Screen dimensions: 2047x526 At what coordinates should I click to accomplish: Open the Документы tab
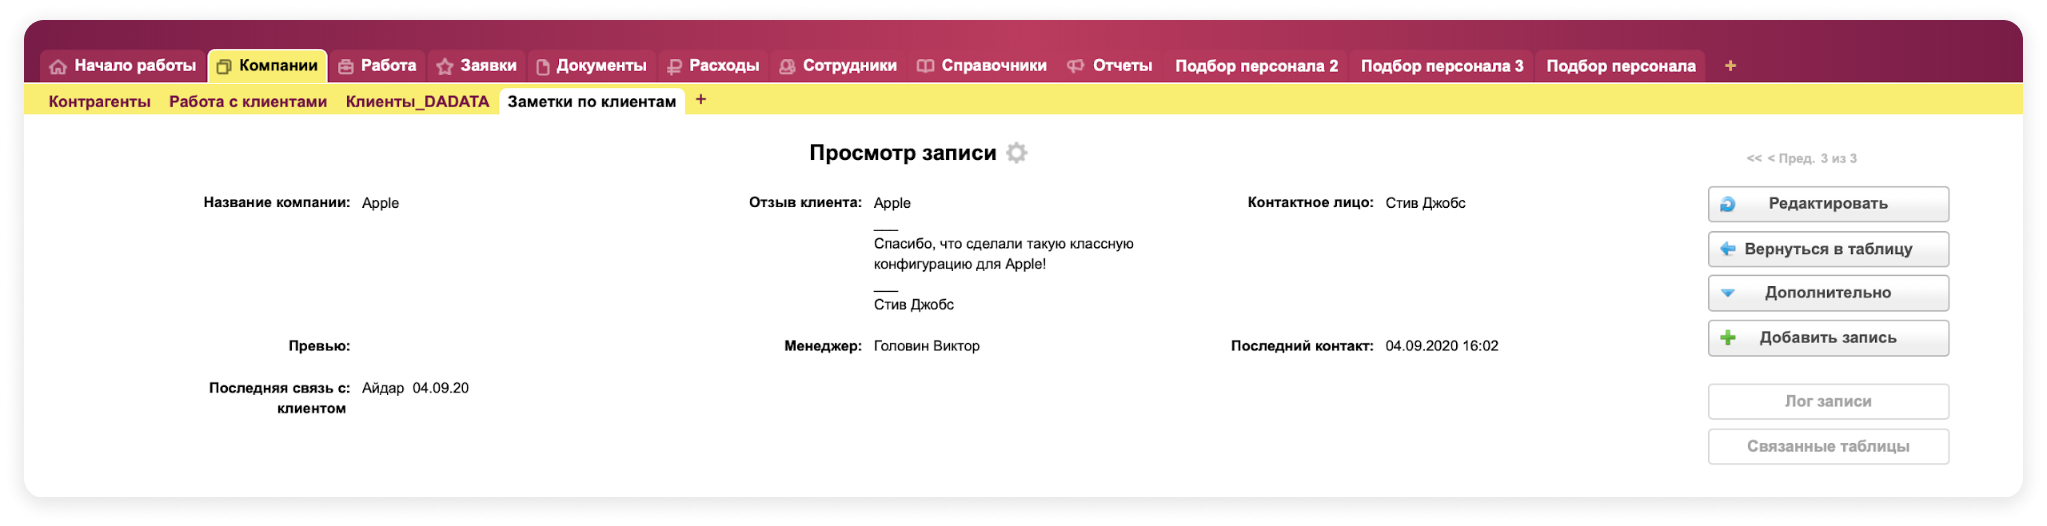coord(600,66)
